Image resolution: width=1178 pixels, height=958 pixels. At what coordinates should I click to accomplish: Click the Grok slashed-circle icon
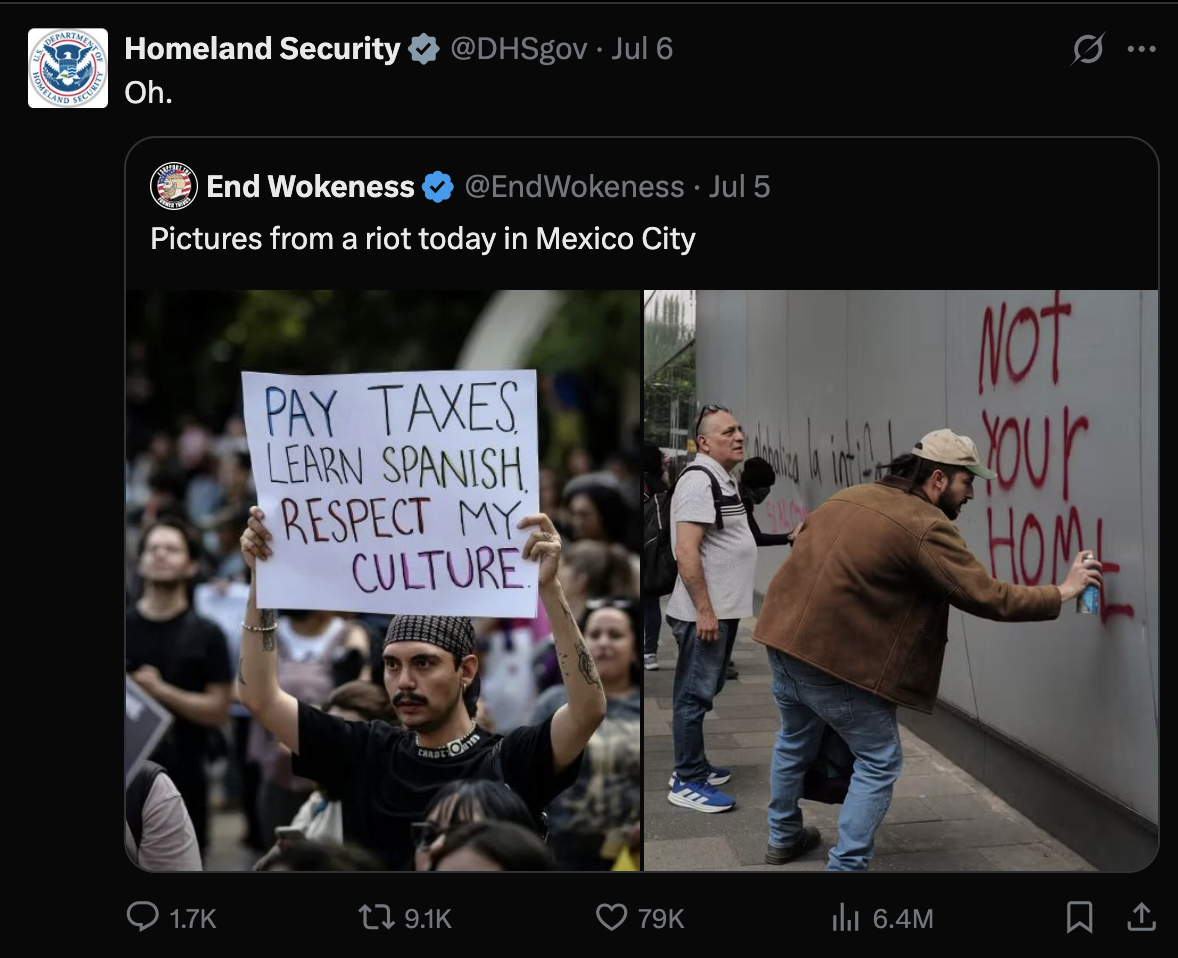[x=1088, y=50]
